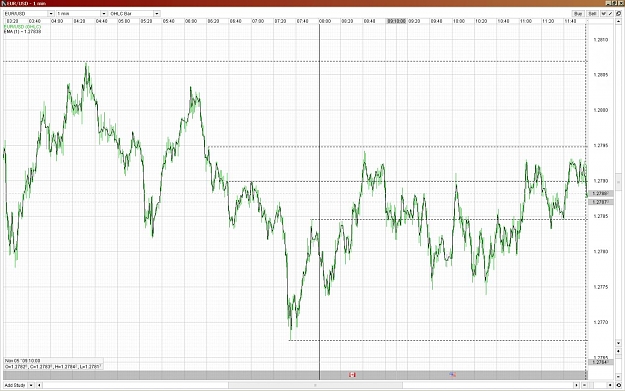Click the 1.2810 price axis label
Viewport: 625px width, 391px height.
pos(601,40)
